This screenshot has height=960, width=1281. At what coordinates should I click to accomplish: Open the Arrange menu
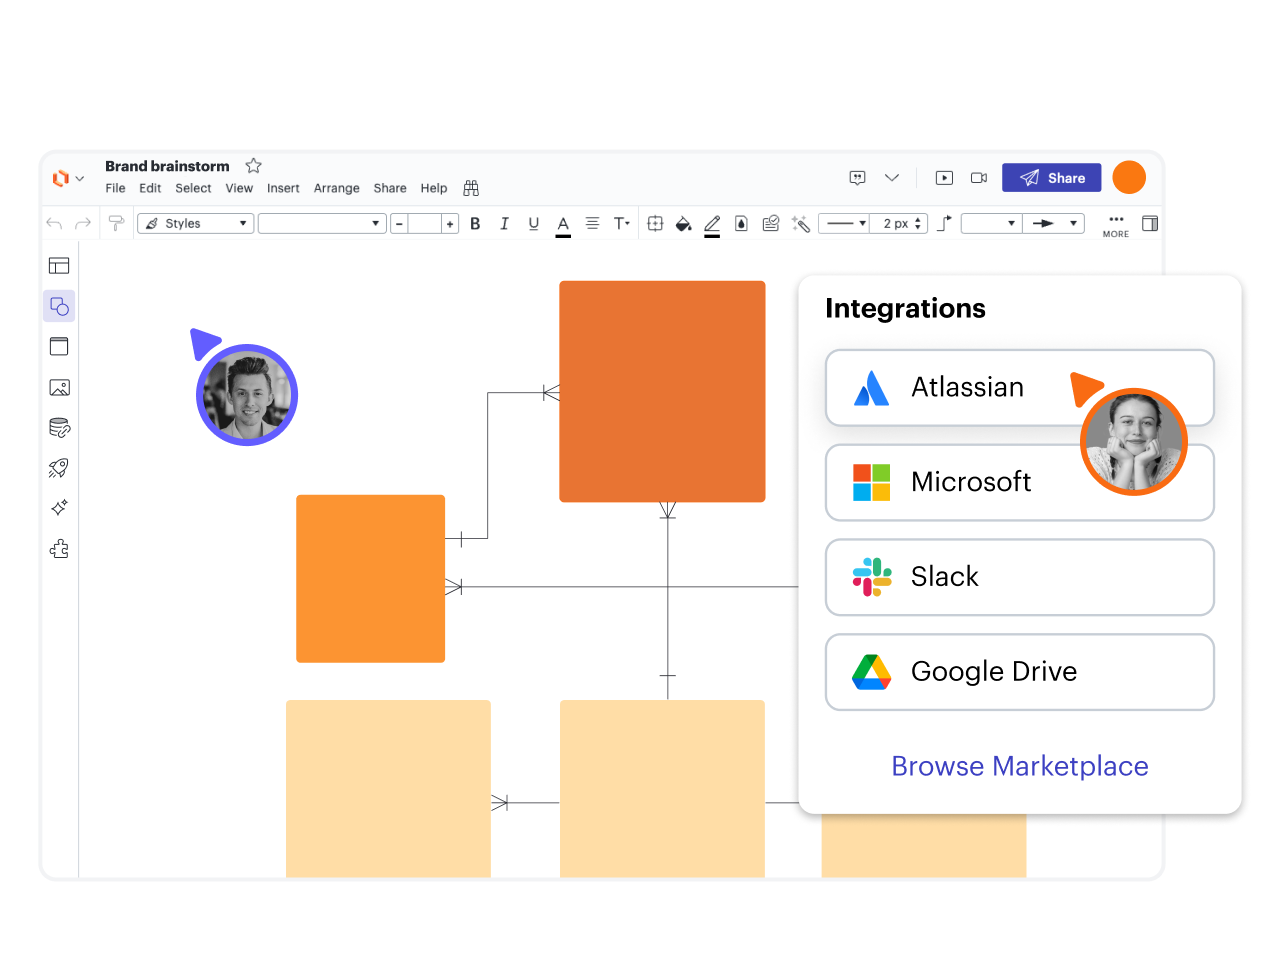336,188
